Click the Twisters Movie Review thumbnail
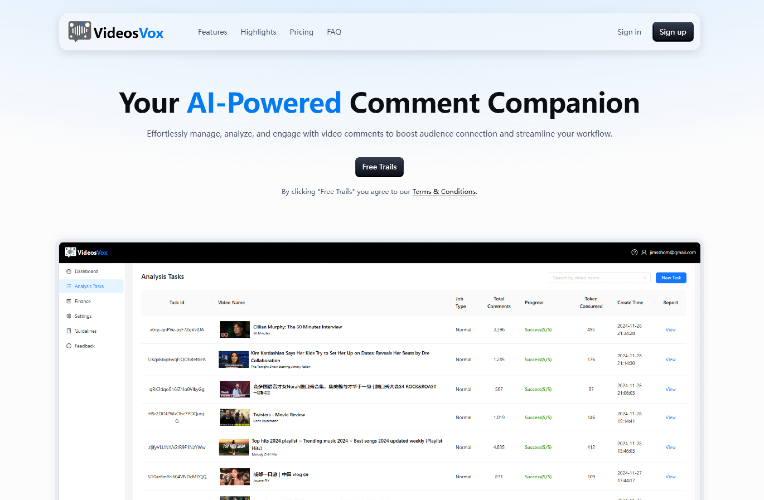 tap(234, 417)
